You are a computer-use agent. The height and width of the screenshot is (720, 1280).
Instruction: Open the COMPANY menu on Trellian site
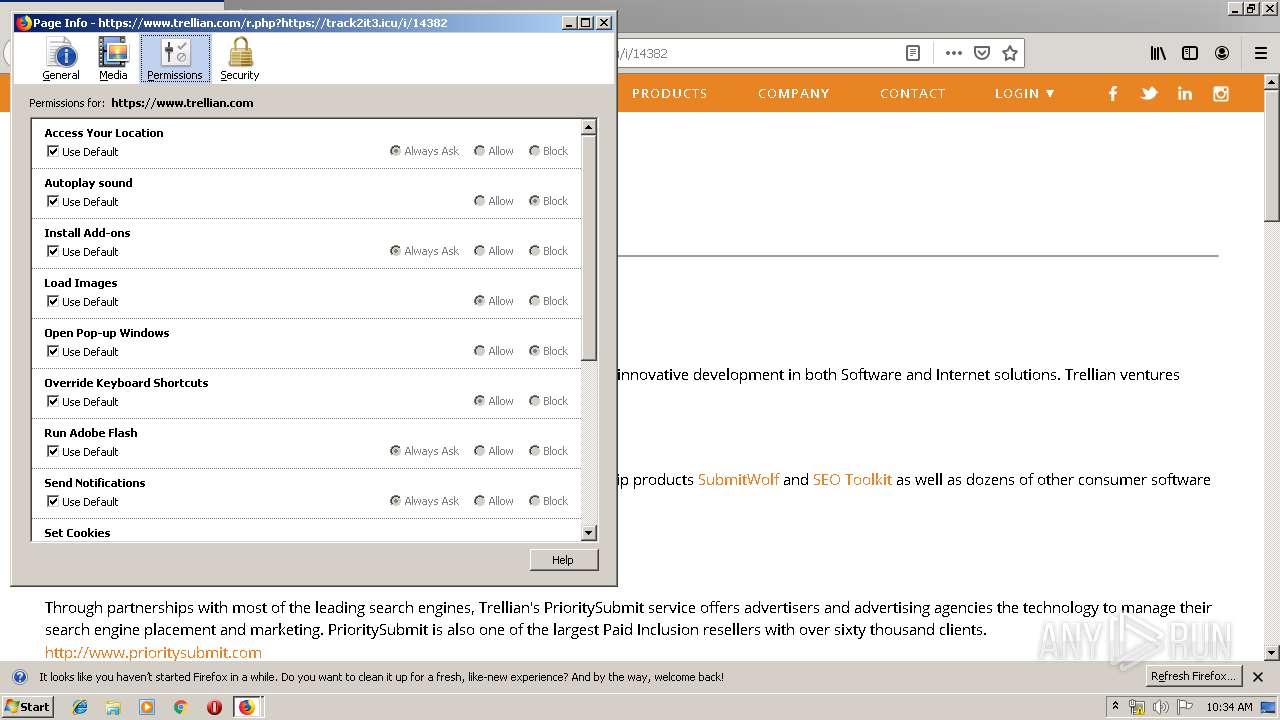click(x=794, y=93)
